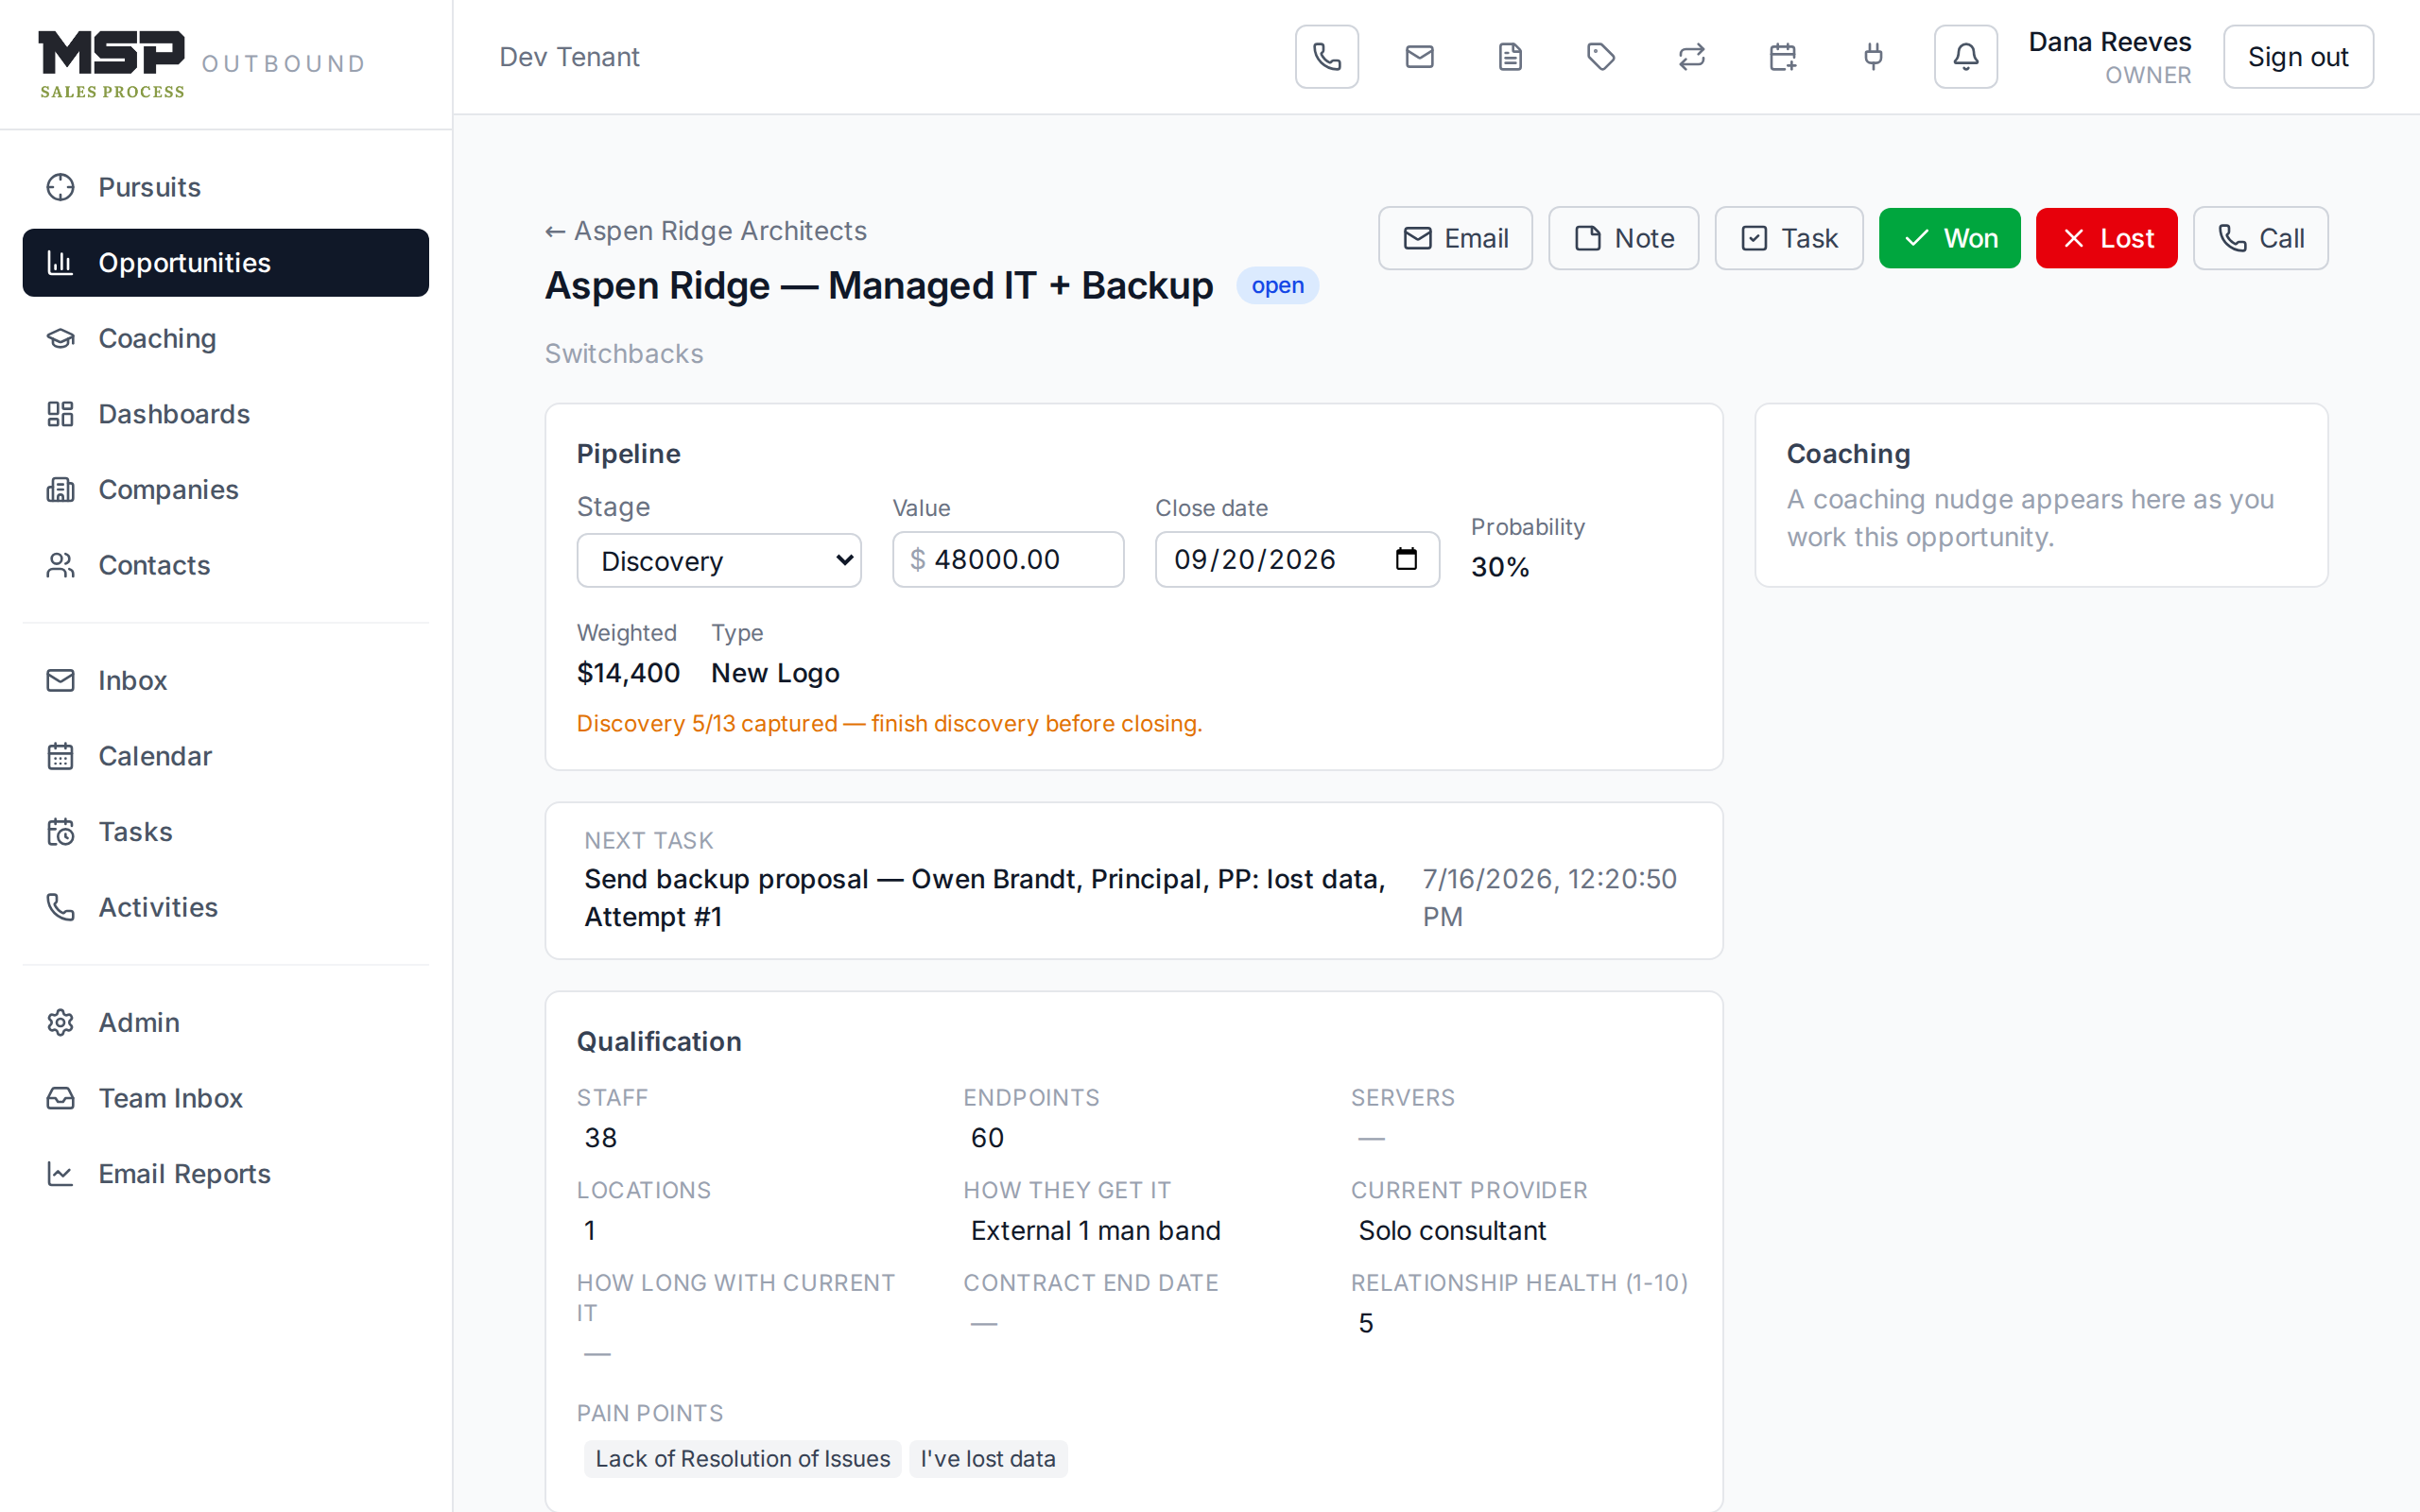The image size is (2420, 1512).
Task: Open the mail icon in top bar
Action: [1419, 57]
